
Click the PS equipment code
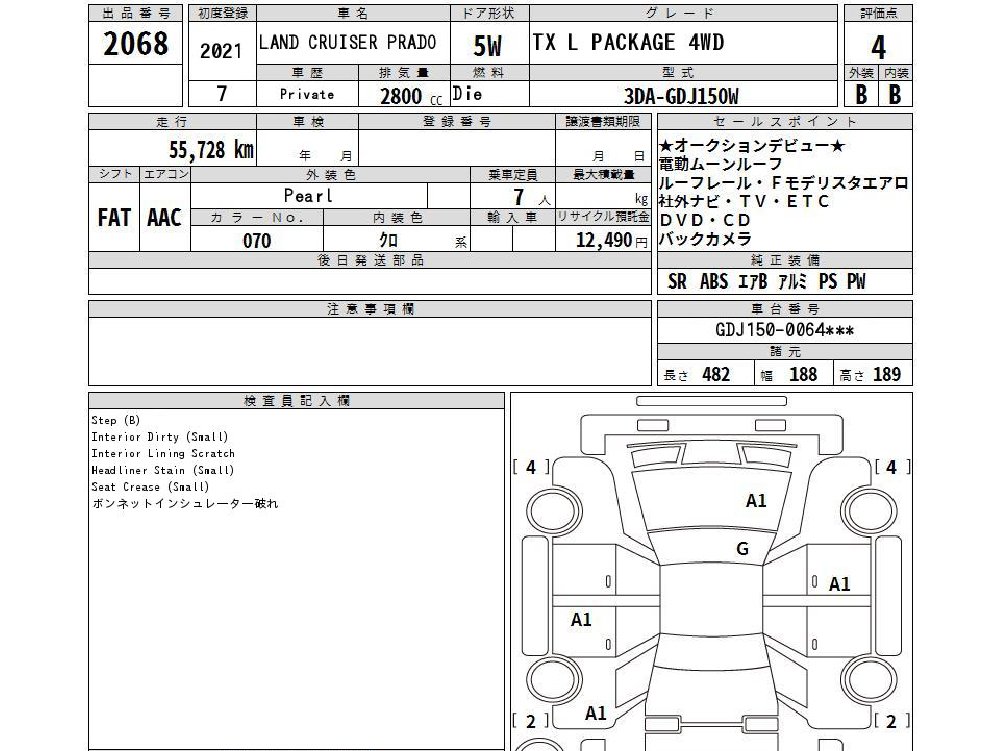[828, 281]
